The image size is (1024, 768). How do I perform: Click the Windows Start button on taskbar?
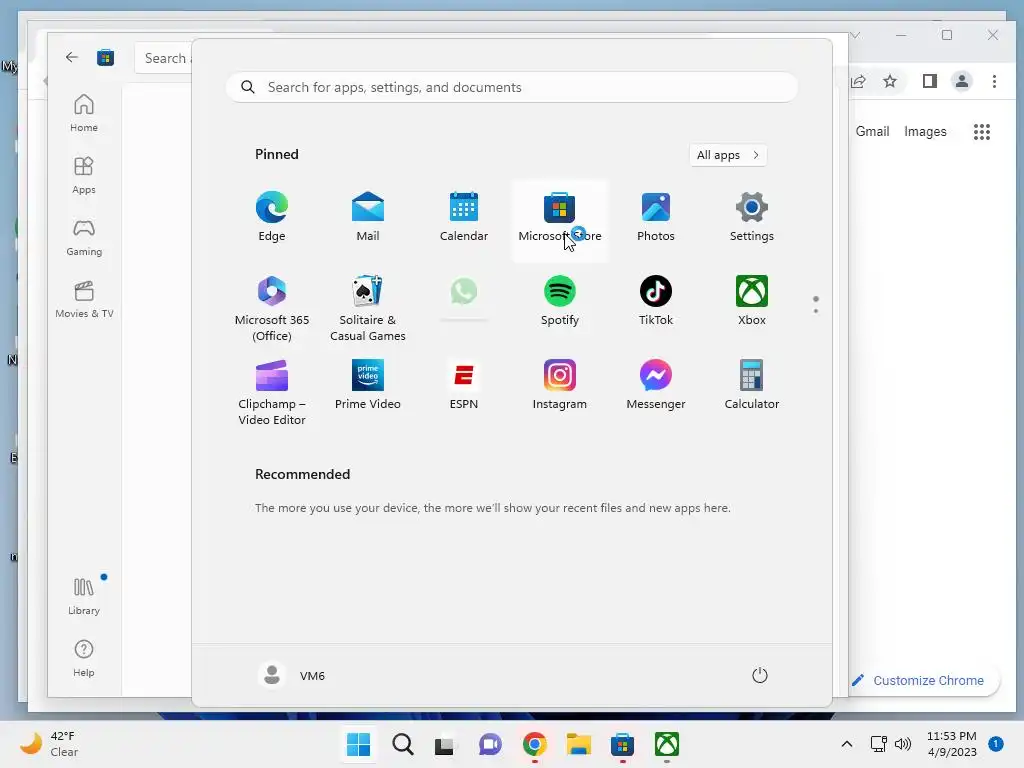click(x=359, y=744)
